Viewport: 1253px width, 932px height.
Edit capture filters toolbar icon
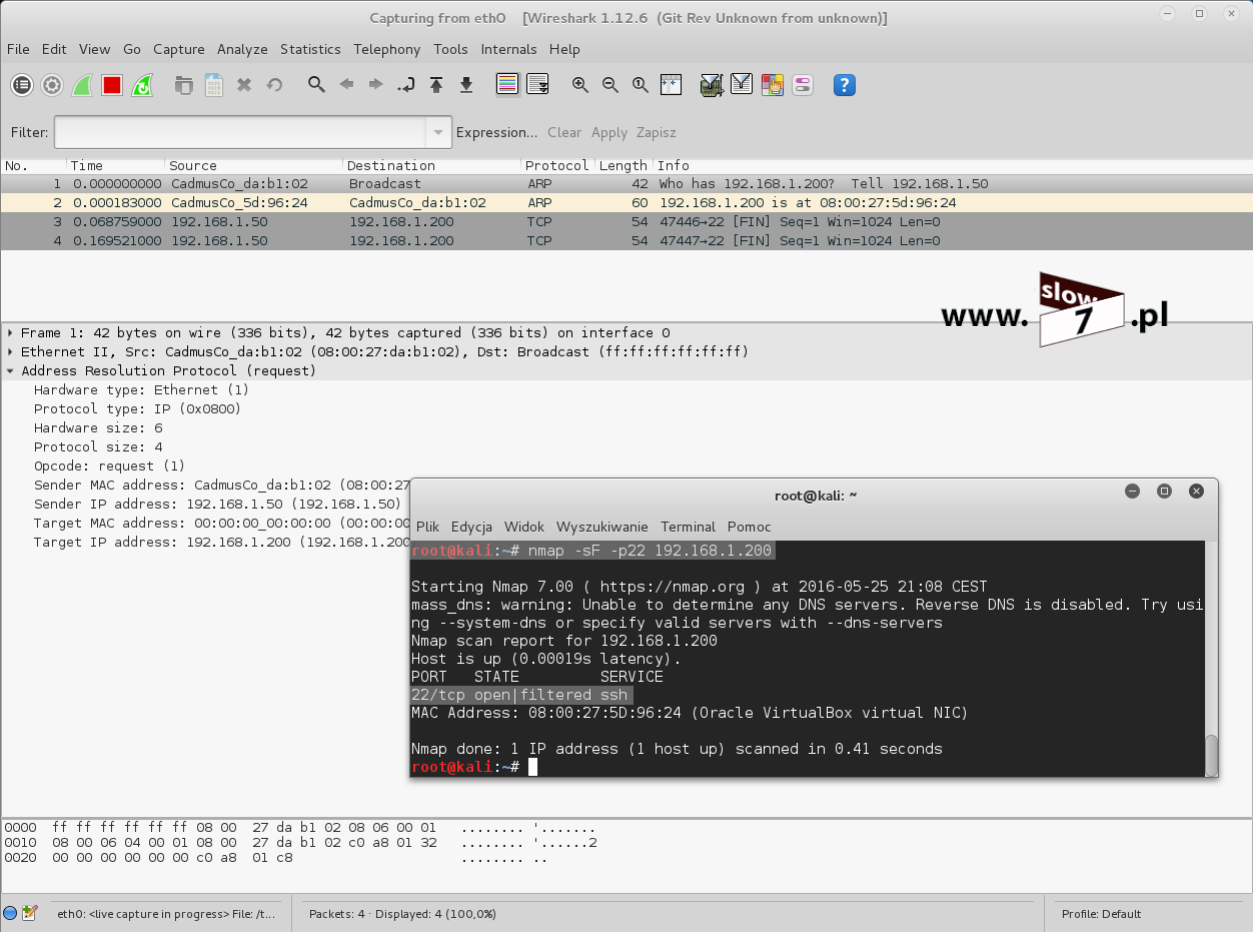712,85
